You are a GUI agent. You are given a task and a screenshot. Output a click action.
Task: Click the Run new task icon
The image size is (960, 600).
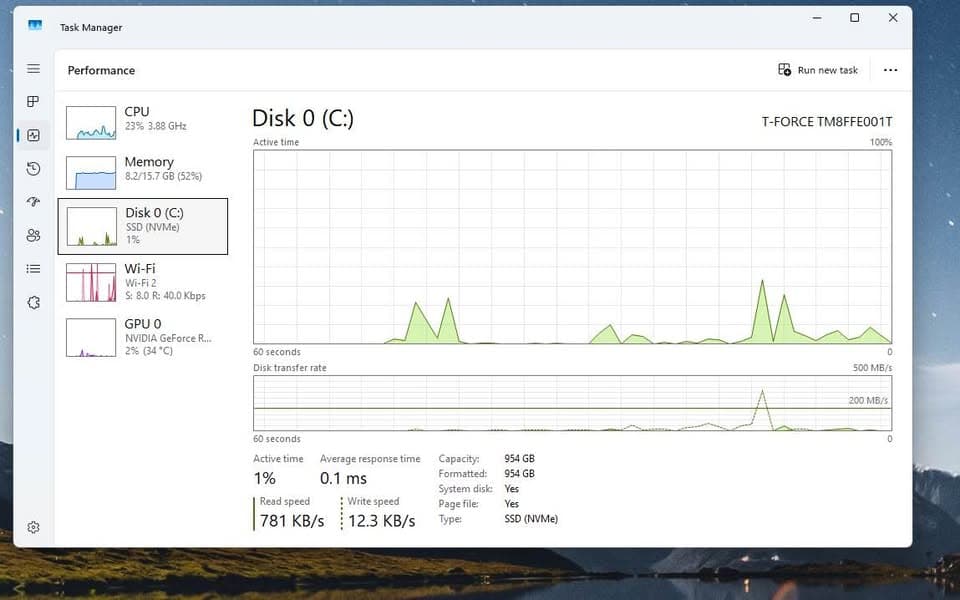click(x=784, y=70)
